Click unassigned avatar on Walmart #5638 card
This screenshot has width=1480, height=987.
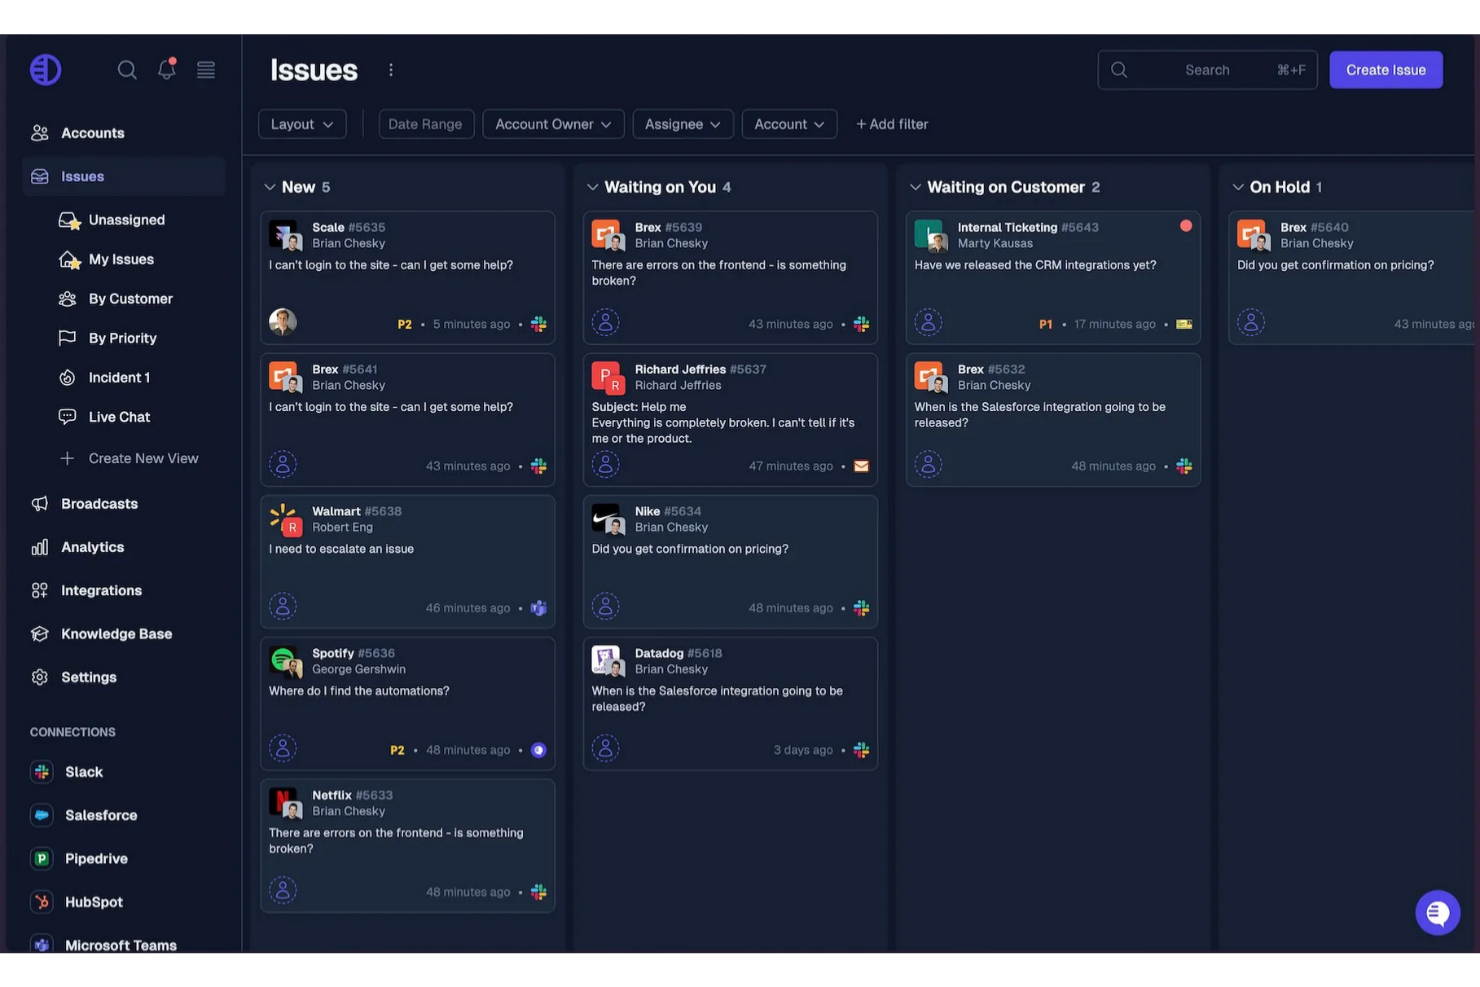pos(283,606)
